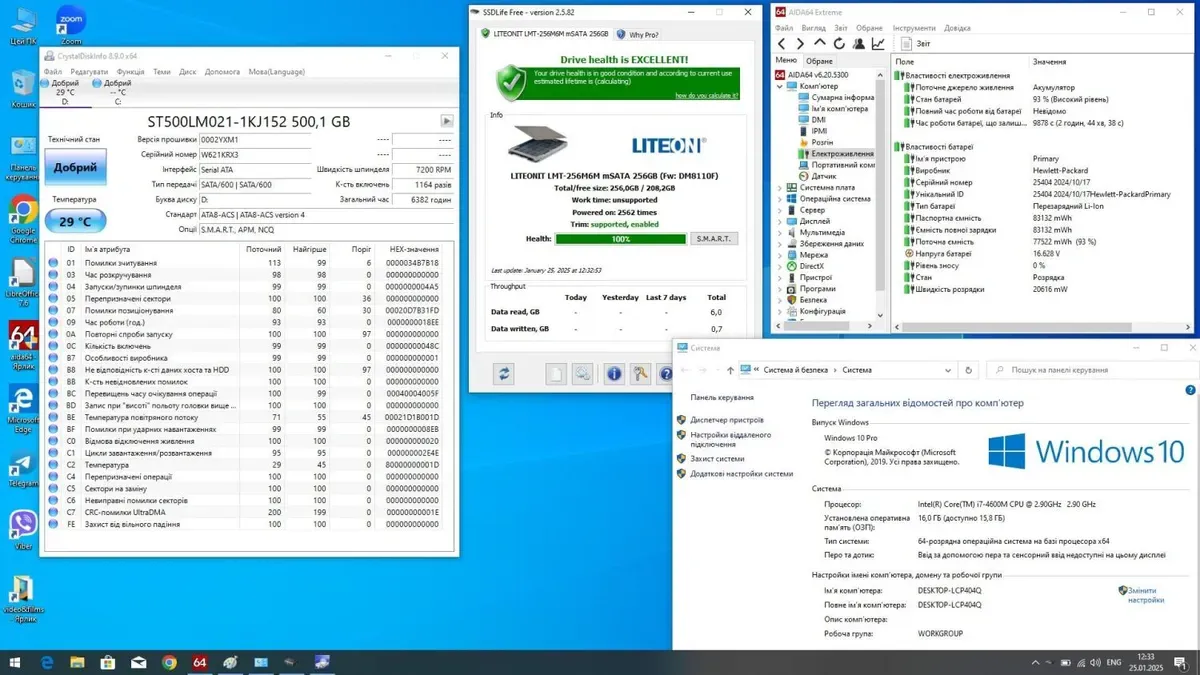Open the AIDA64 graph chart toolbar icon
Viewport: 1200px width, 675px height.
pyautogui.click(x=877, y=44)
